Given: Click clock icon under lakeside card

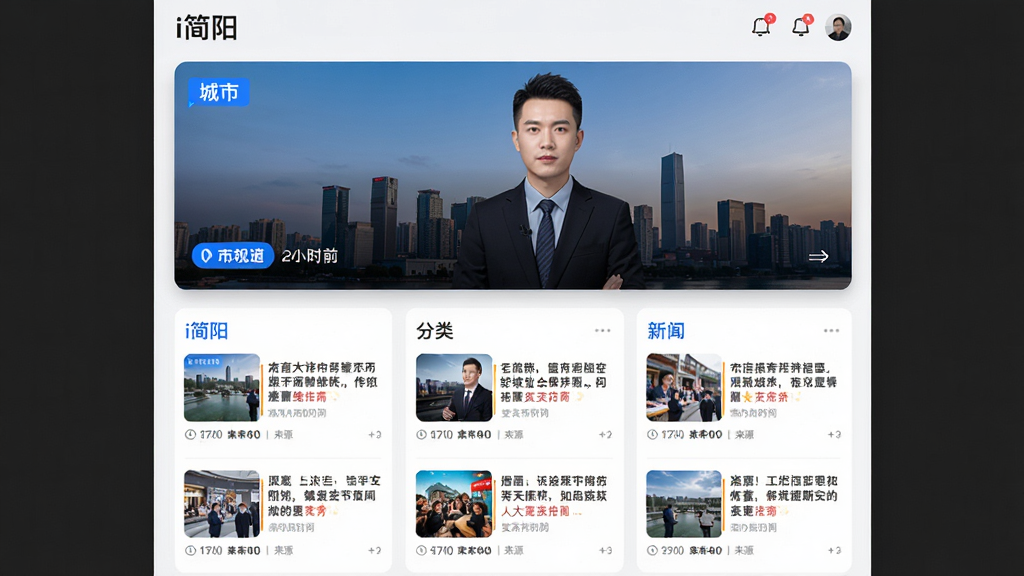Looking at the screenshot, I should click(652, 551).
